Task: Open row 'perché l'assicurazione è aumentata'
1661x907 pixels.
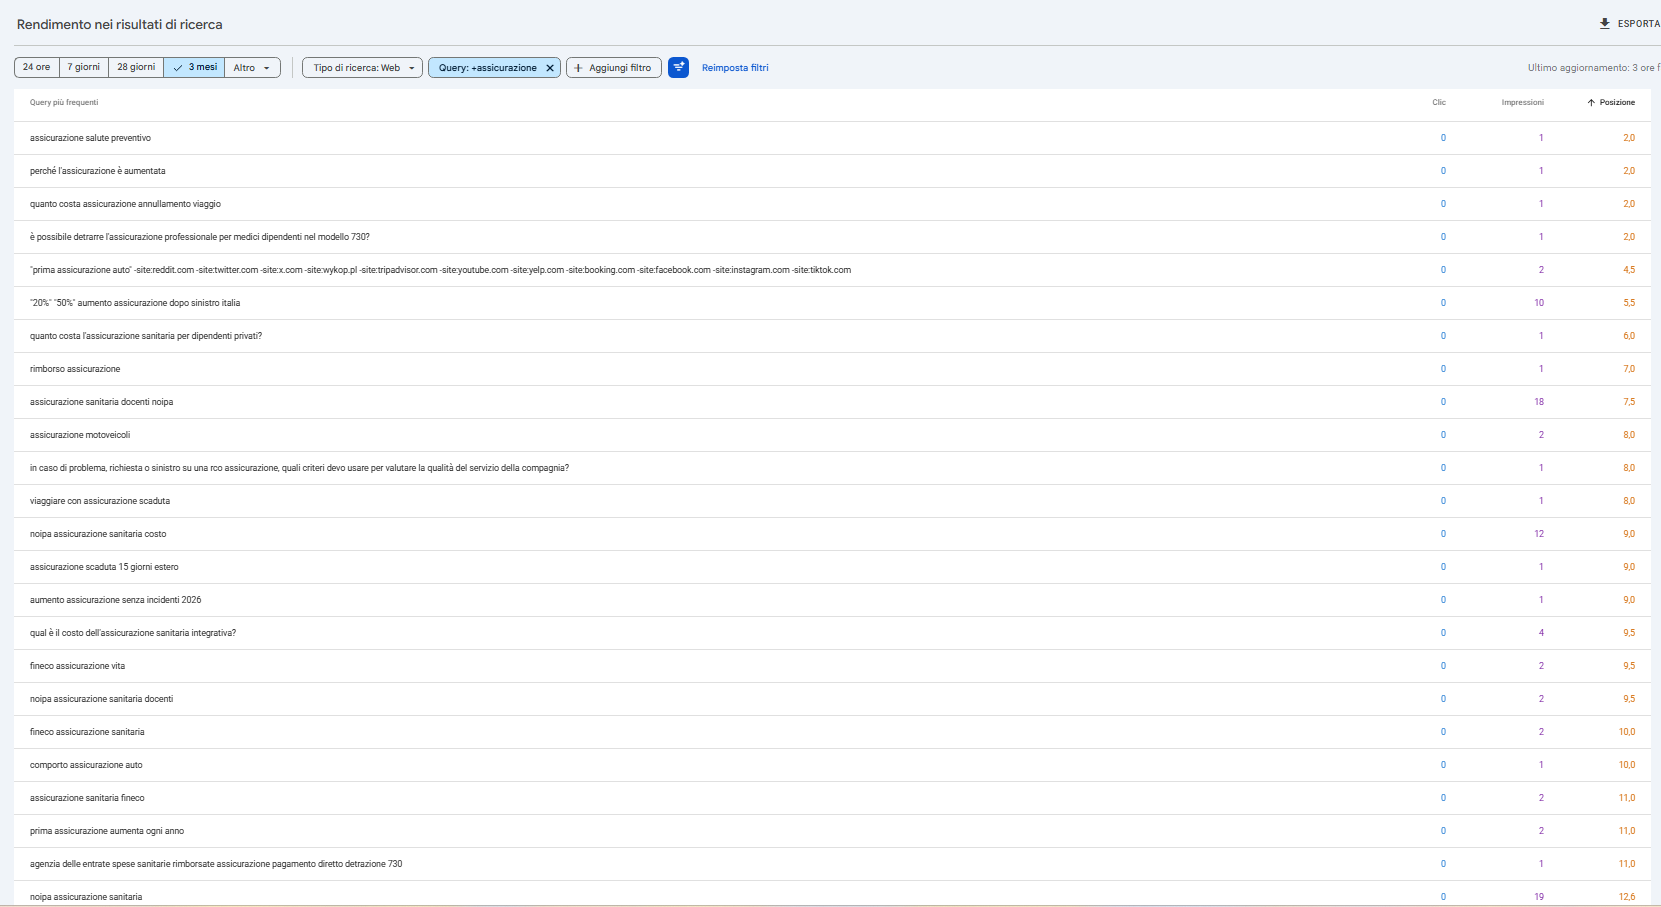Action: tap(832, 171)
